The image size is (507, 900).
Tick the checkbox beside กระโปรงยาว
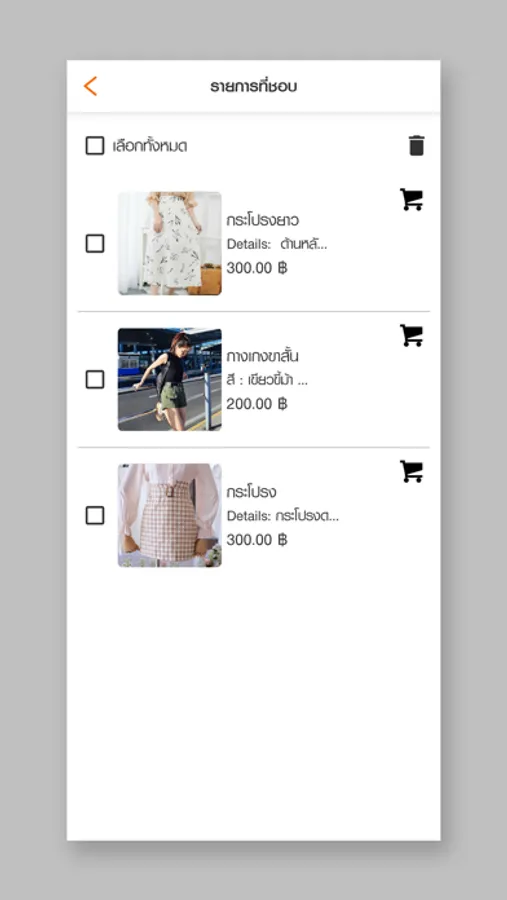tap(95, 243)
